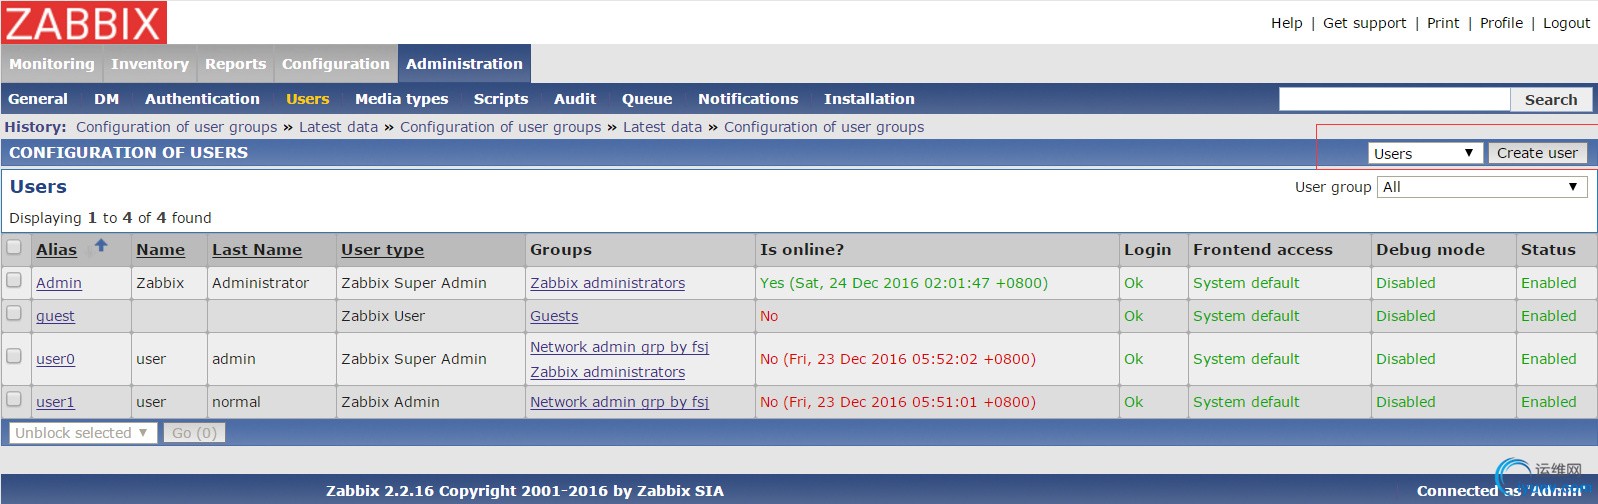Viewport: 1598px width, 504px height.
Task: Go to the General submenu
Action: click(x=38, y=99)
